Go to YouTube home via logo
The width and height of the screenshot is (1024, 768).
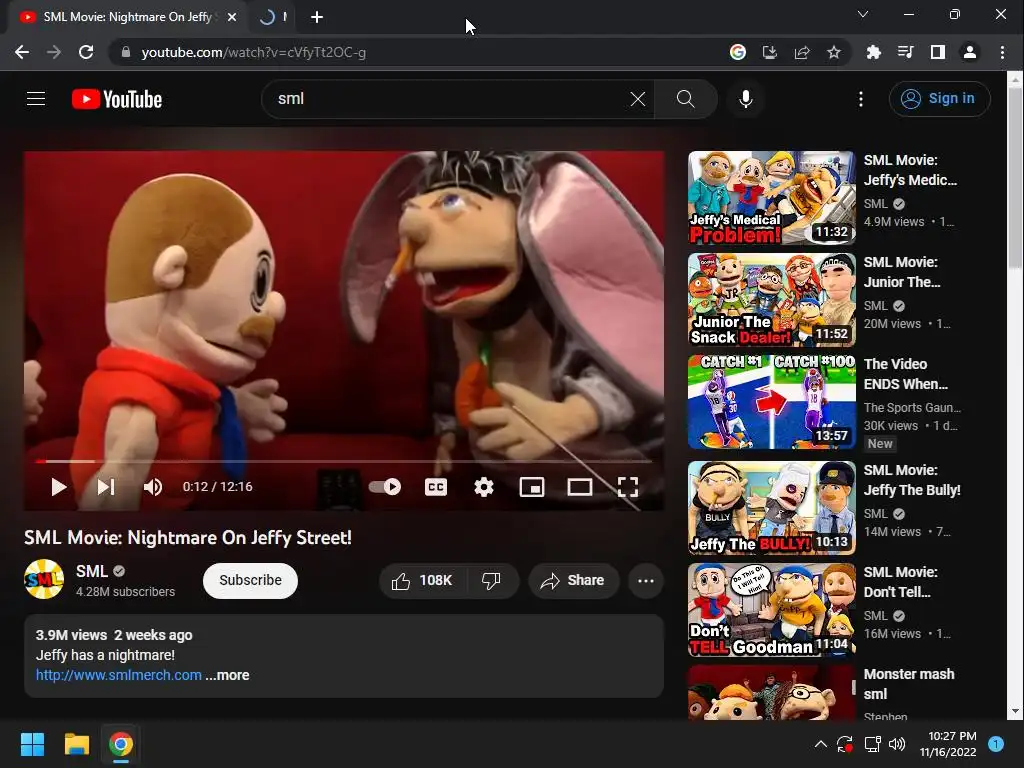(117, 99)
